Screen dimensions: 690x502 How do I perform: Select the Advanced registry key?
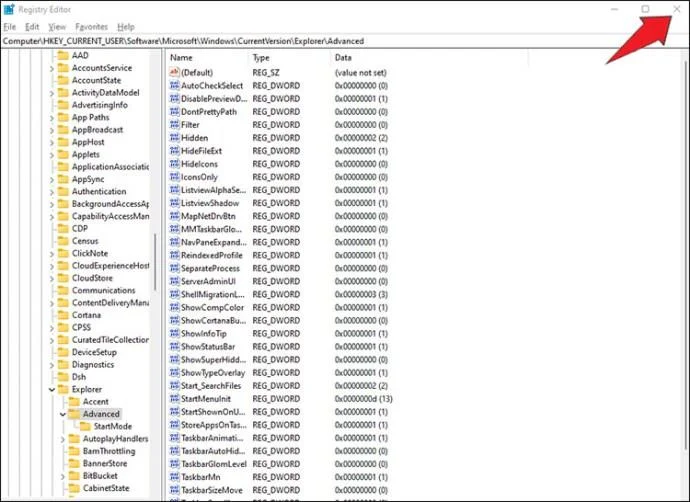point(101,414)
